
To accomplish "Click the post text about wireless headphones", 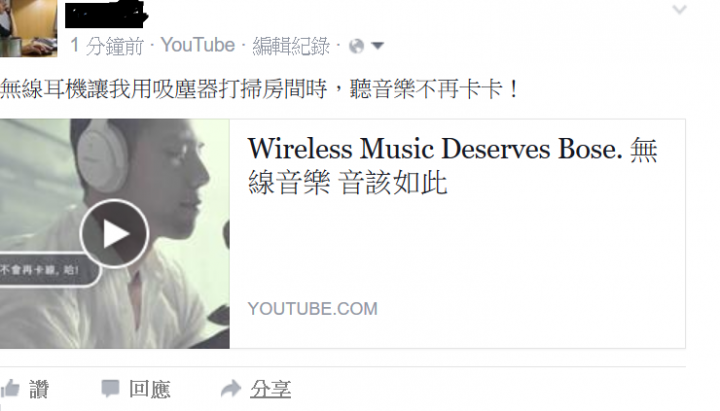I will (x=259, y=88).
